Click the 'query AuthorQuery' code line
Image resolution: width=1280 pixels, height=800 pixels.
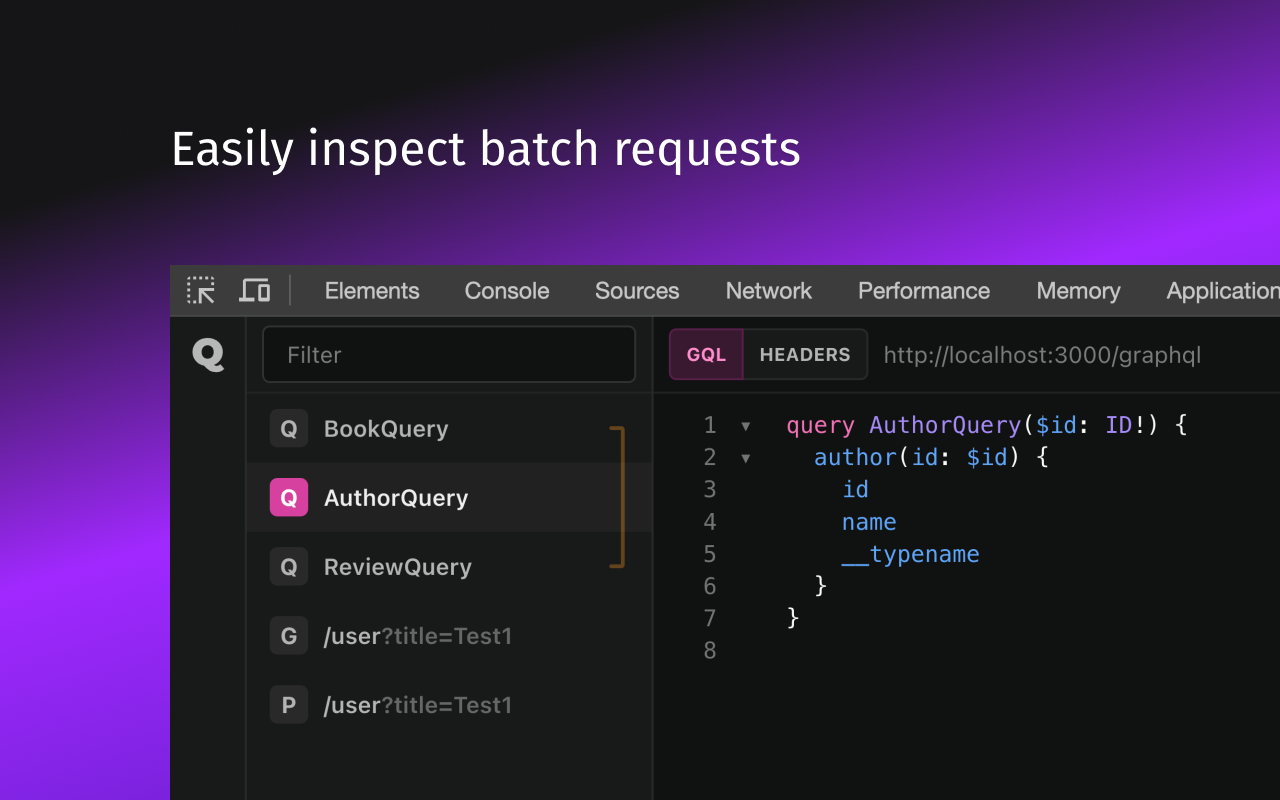pos(986,425)
